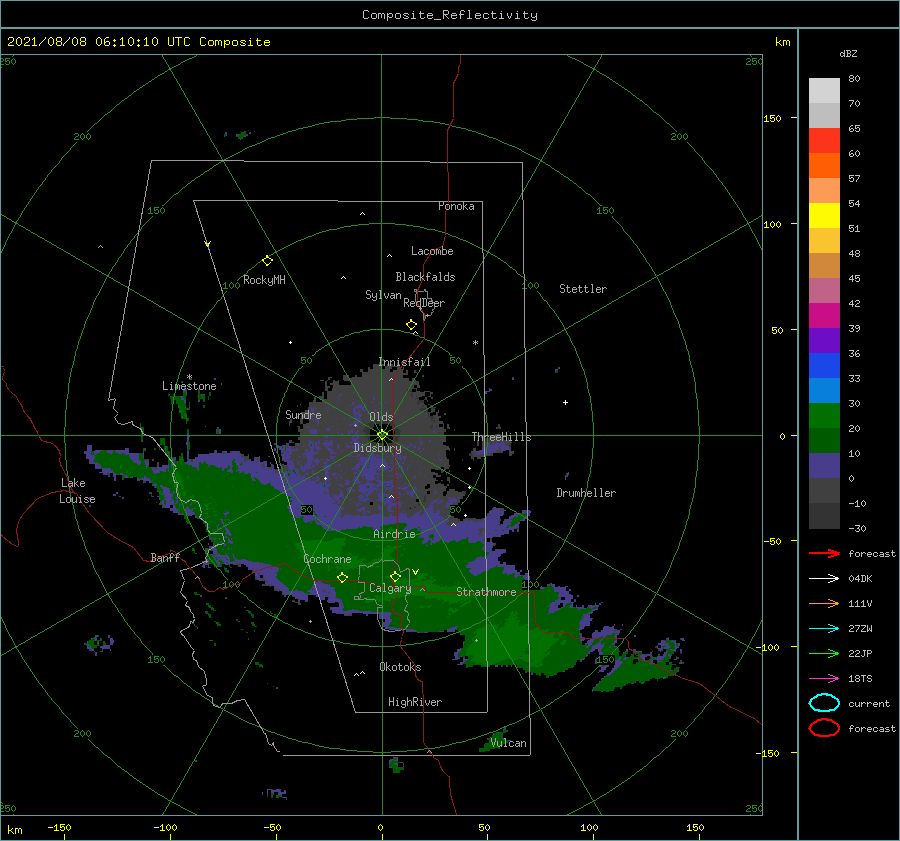Choose the purple 39–36 dBZ swatch
The width and height of the screenshot is (900, 841).
[x=824, y=340]
